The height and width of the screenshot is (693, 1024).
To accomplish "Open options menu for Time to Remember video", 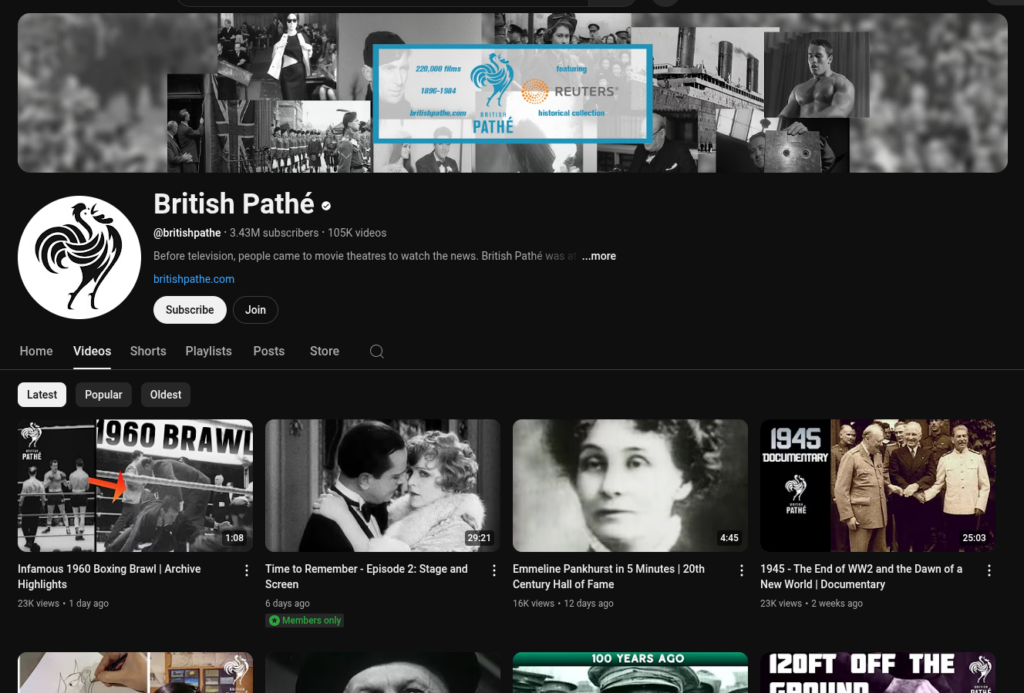I will point(494,571).
